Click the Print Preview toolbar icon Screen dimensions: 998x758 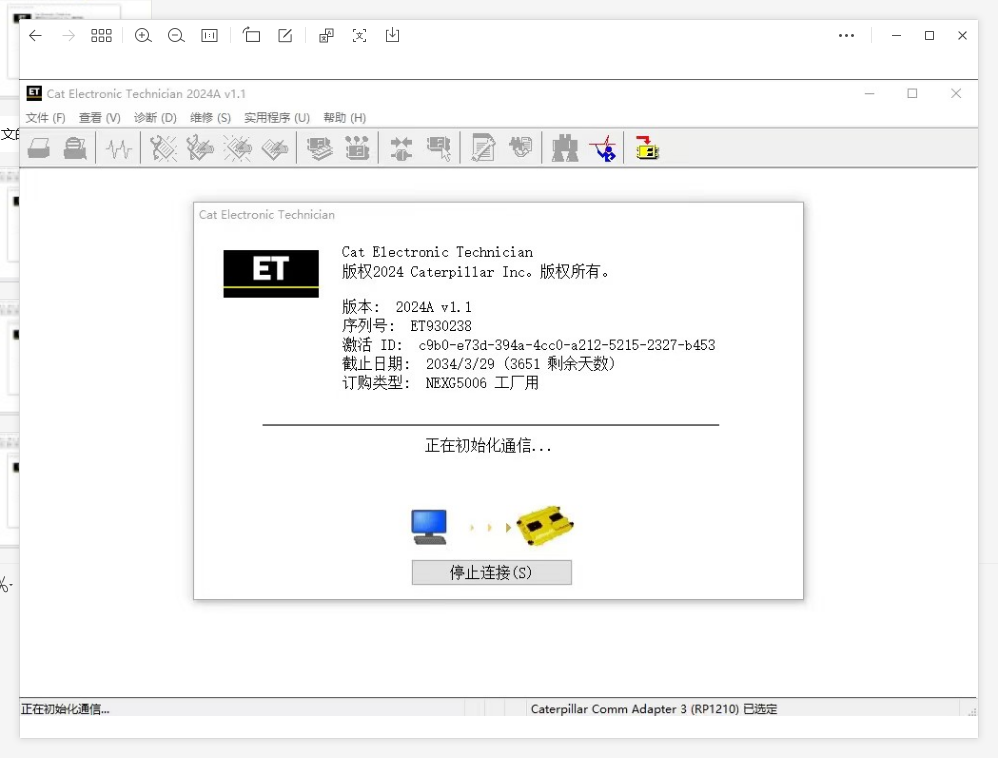click(75, 149)
